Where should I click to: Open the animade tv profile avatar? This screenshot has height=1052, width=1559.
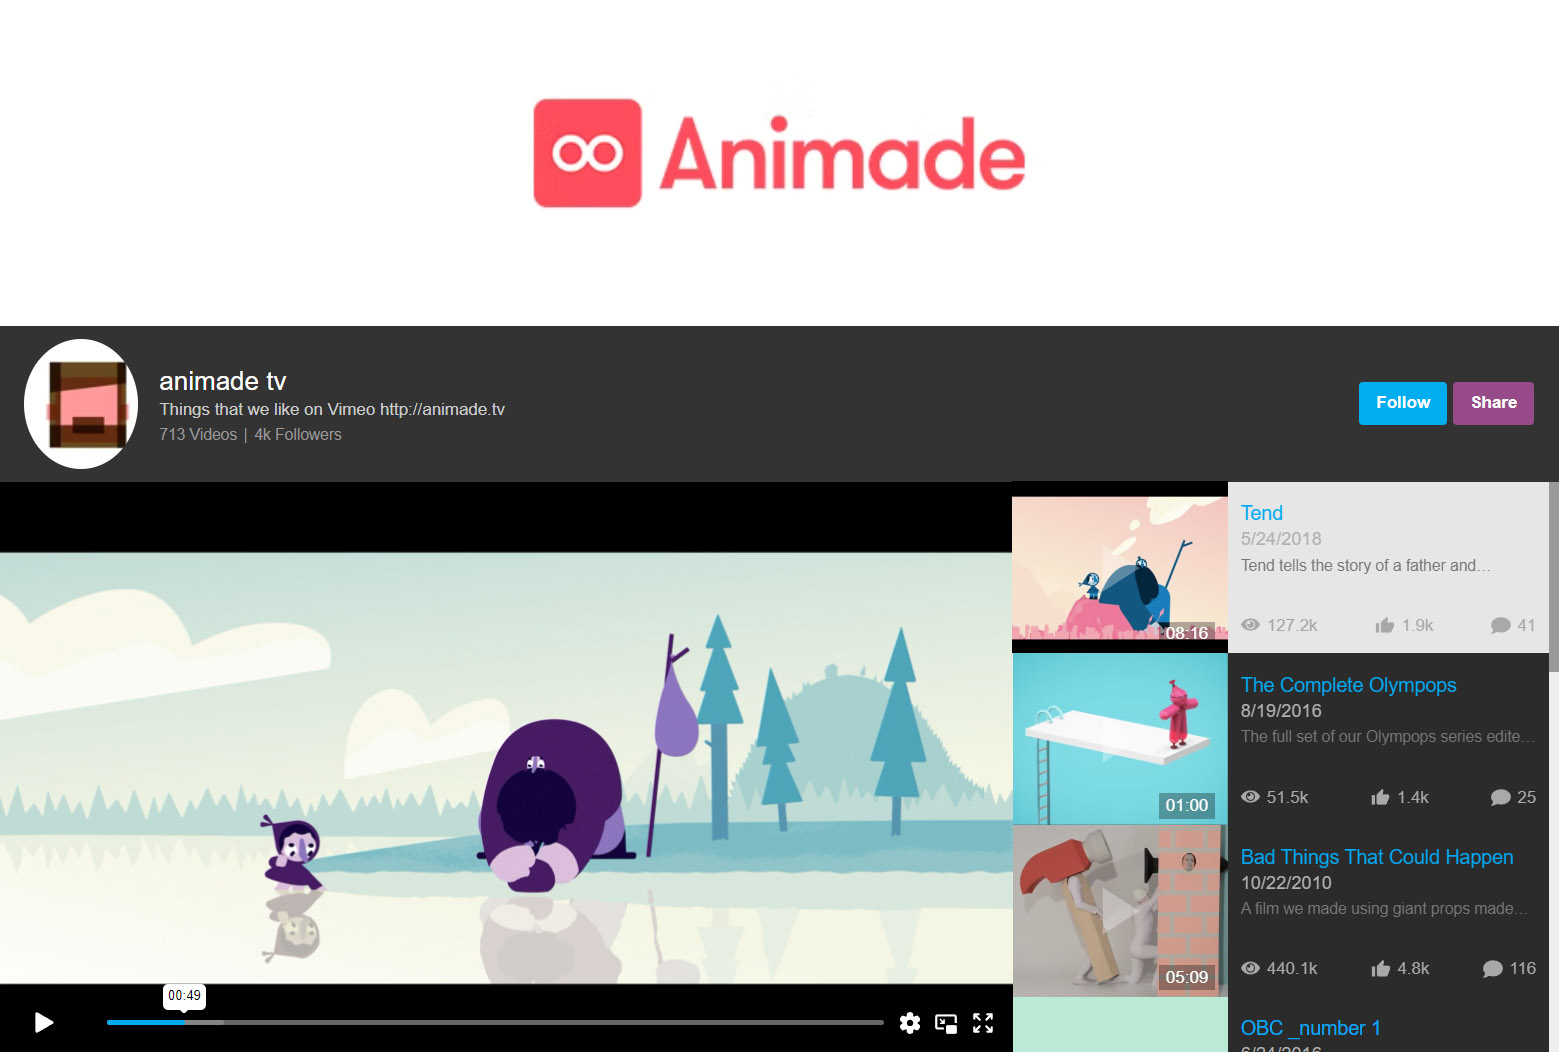[81, 404]
